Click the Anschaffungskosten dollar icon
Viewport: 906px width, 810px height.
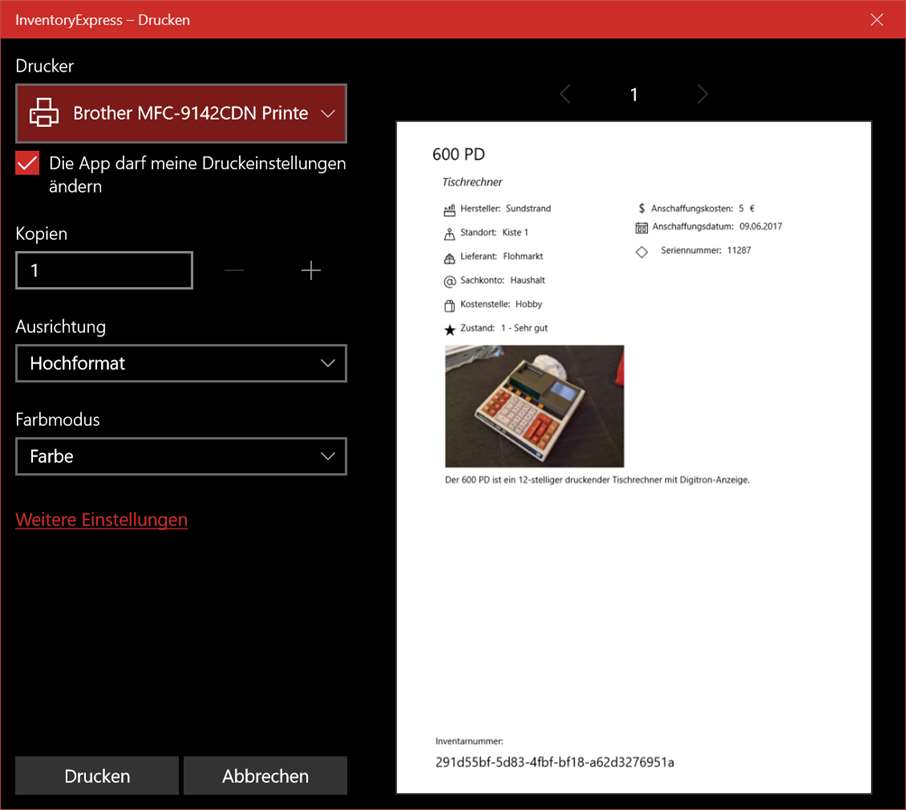coord(641,208)
